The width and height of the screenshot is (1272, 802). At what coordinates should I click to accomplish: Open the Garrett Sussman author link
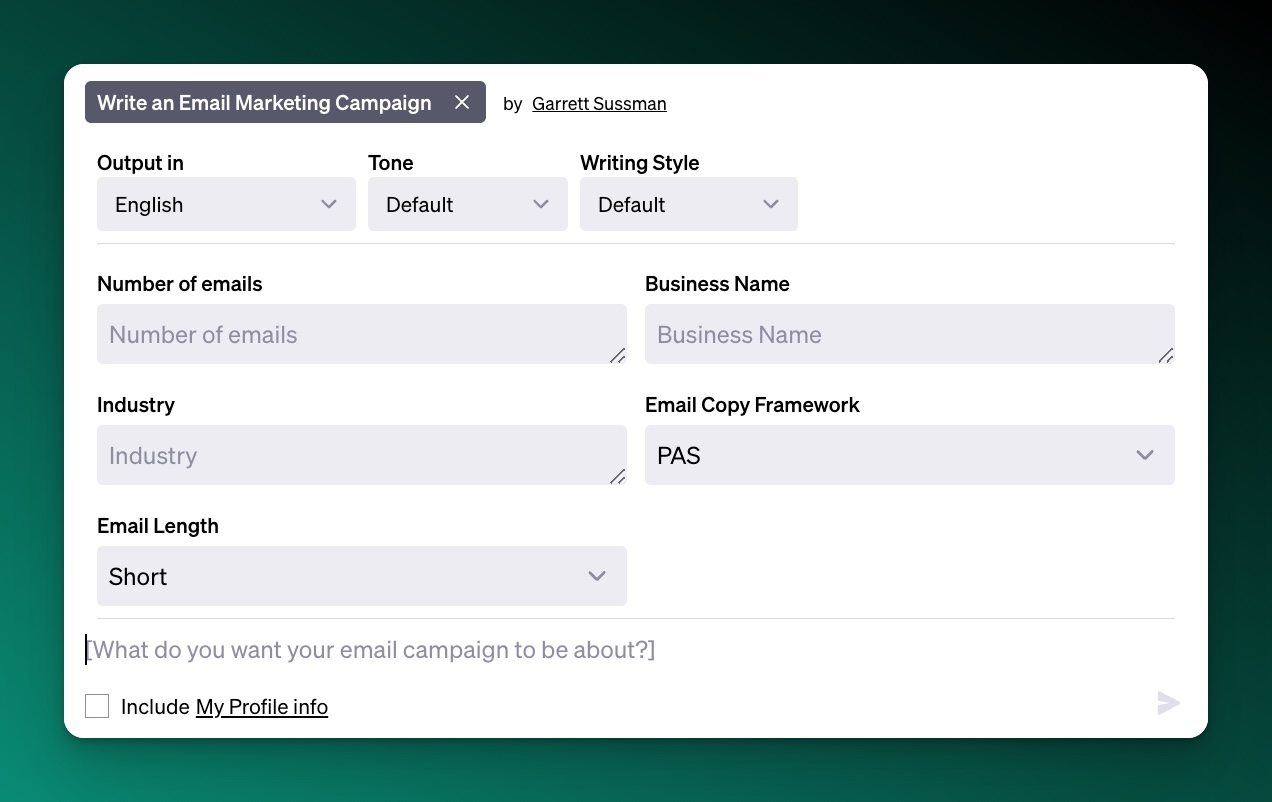599,104
